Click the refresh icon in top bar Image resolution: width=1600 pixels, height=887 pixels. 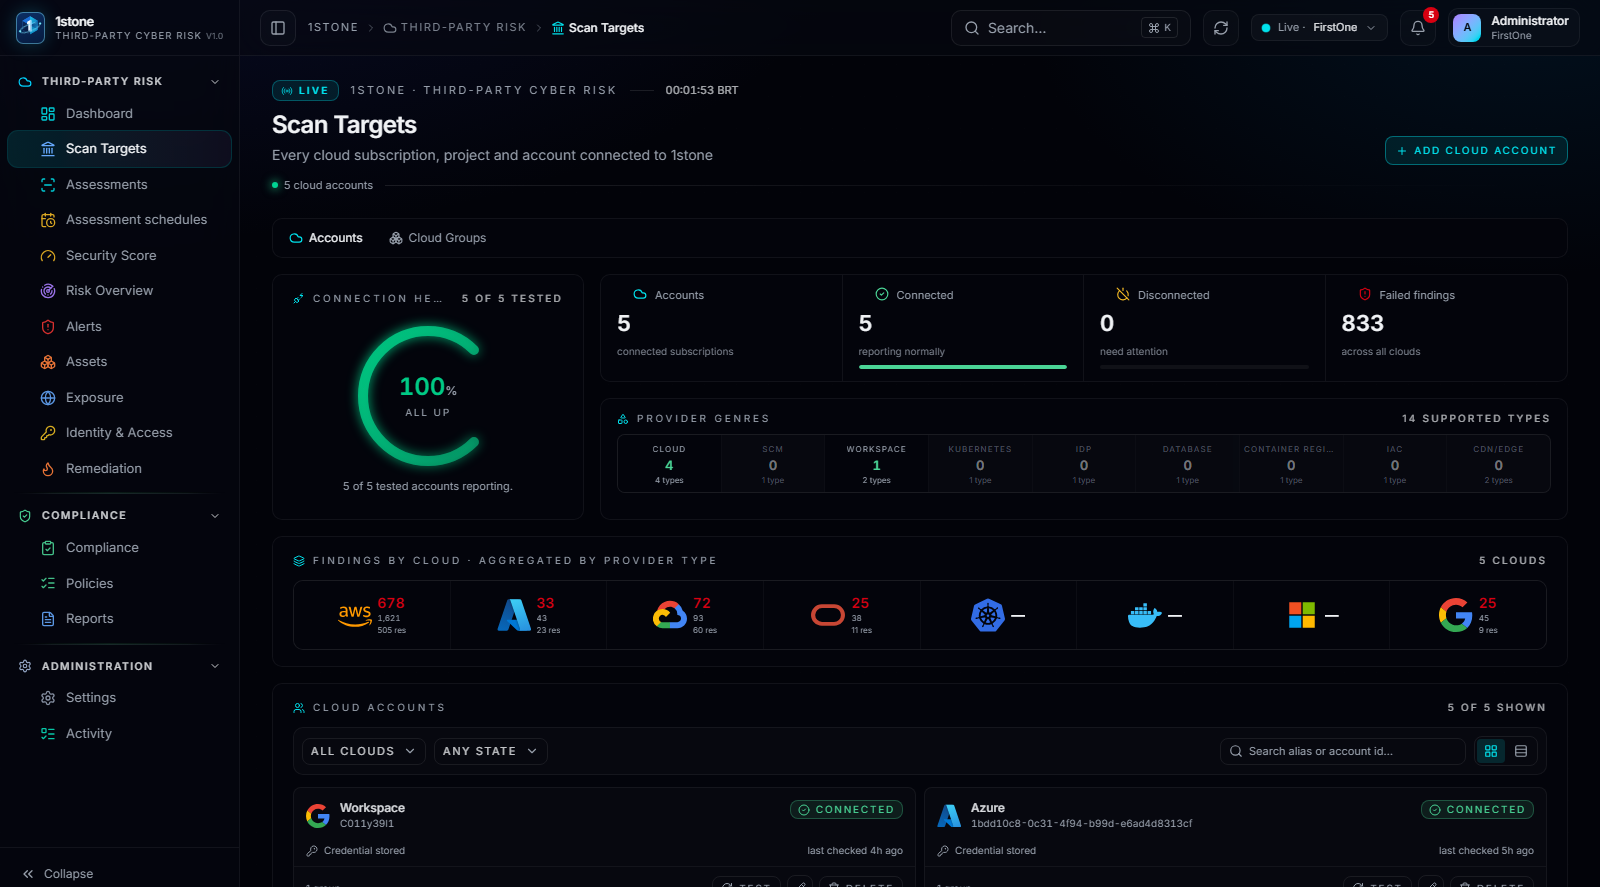pos(1221,28)
